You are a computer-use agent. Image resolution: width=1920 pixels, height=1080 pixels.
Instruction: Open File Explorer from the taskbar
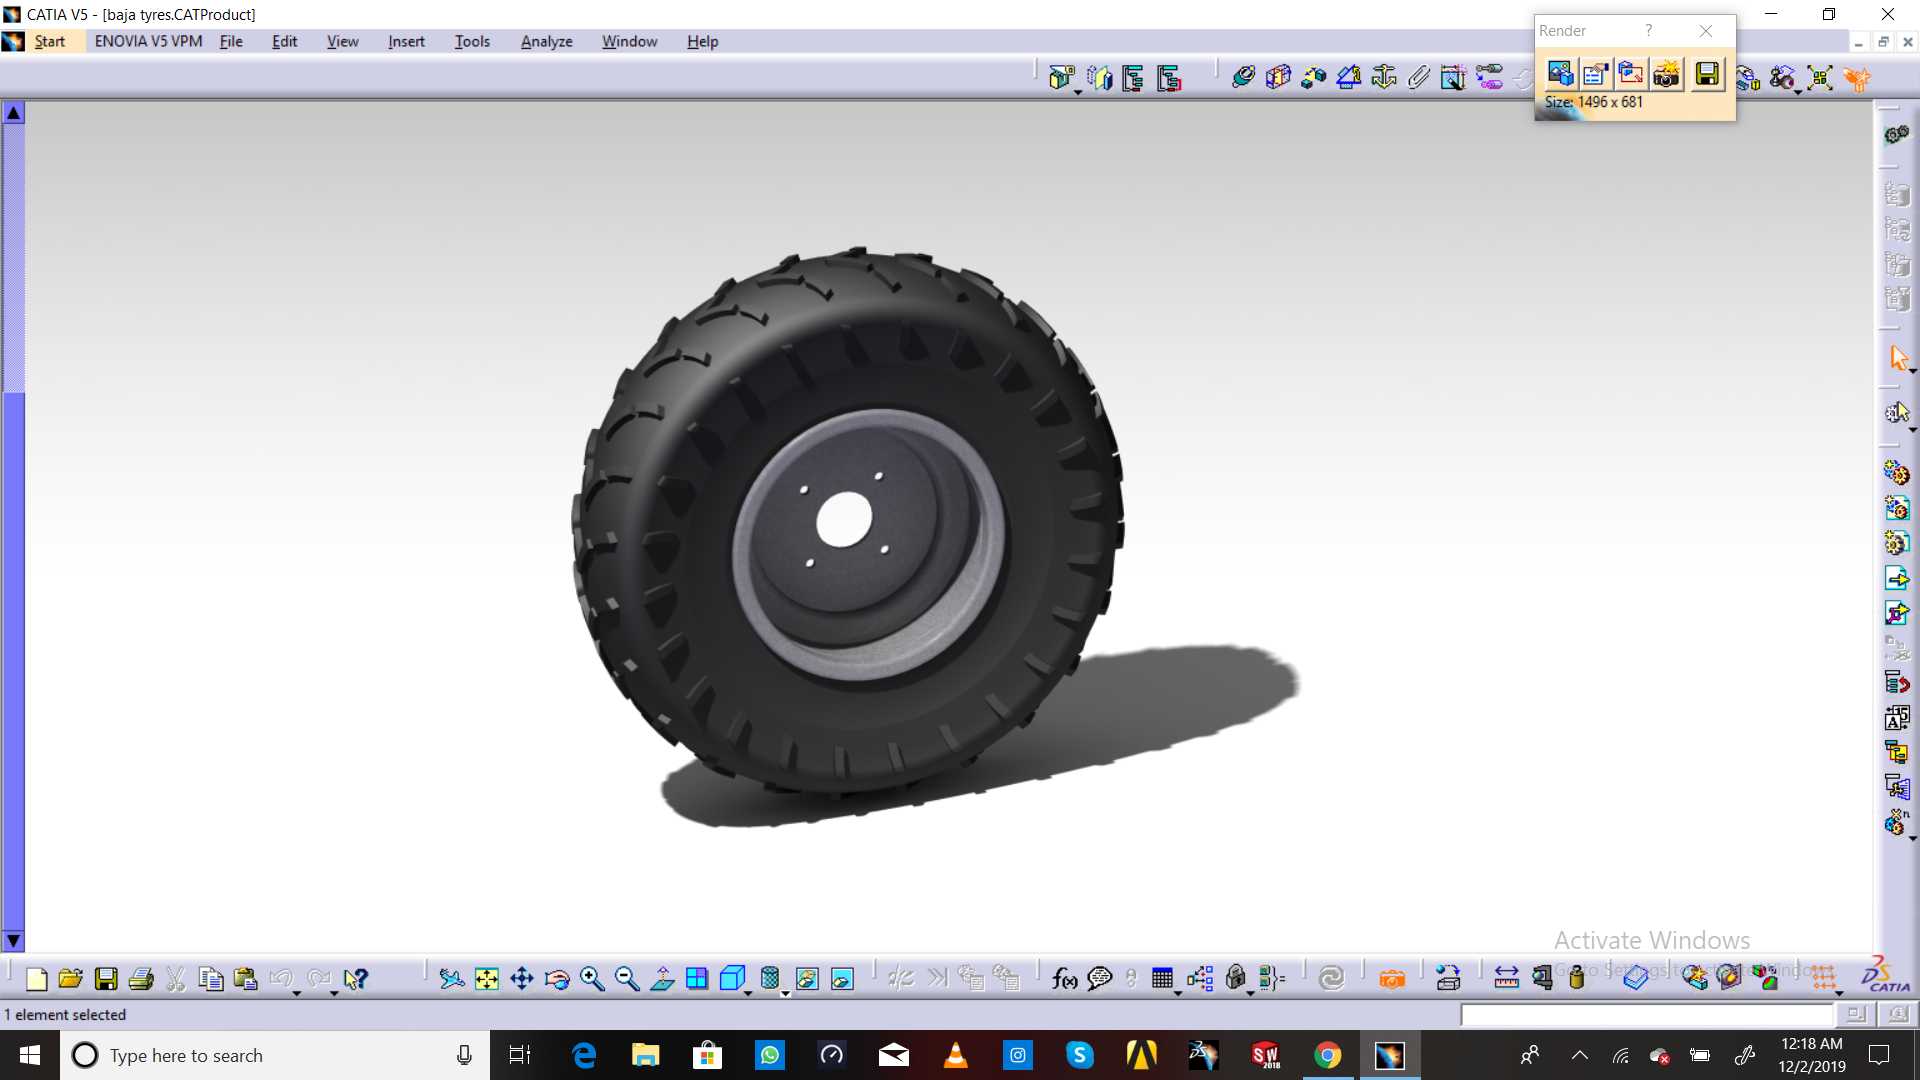point(645,1055)
